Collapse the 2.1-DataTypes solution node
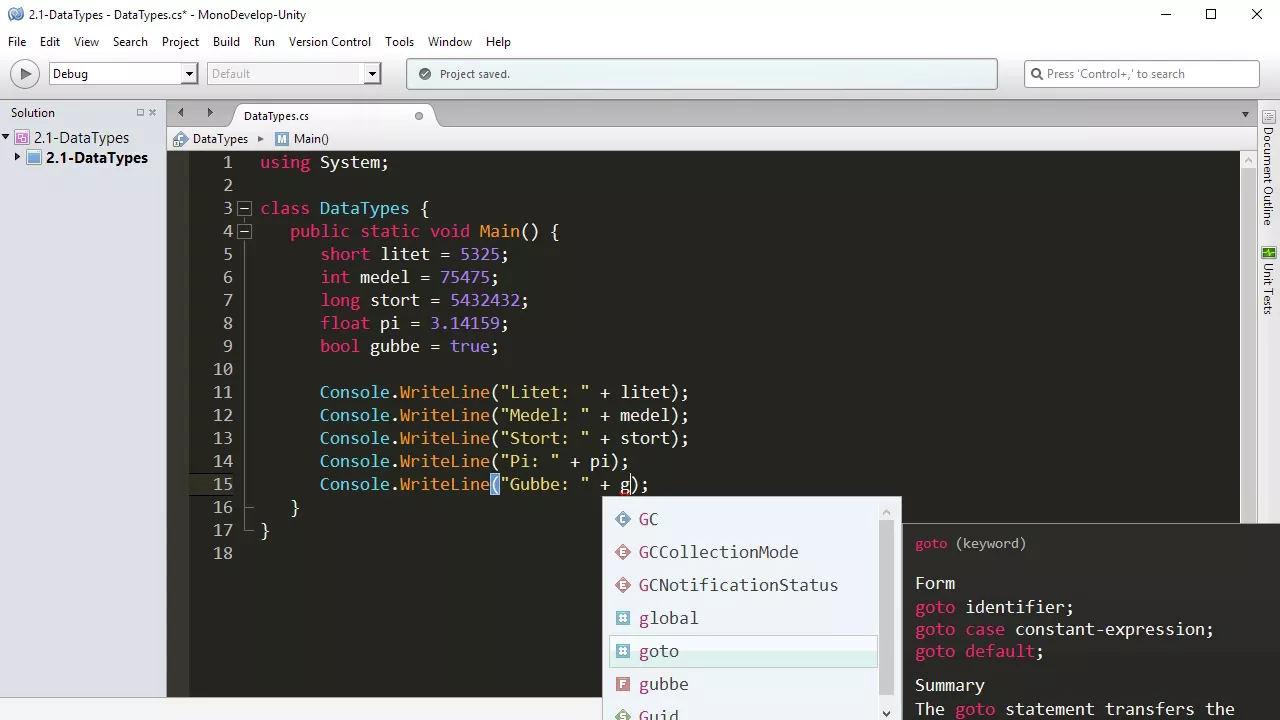The image size is (1280, 720). (x=5, y=138)
